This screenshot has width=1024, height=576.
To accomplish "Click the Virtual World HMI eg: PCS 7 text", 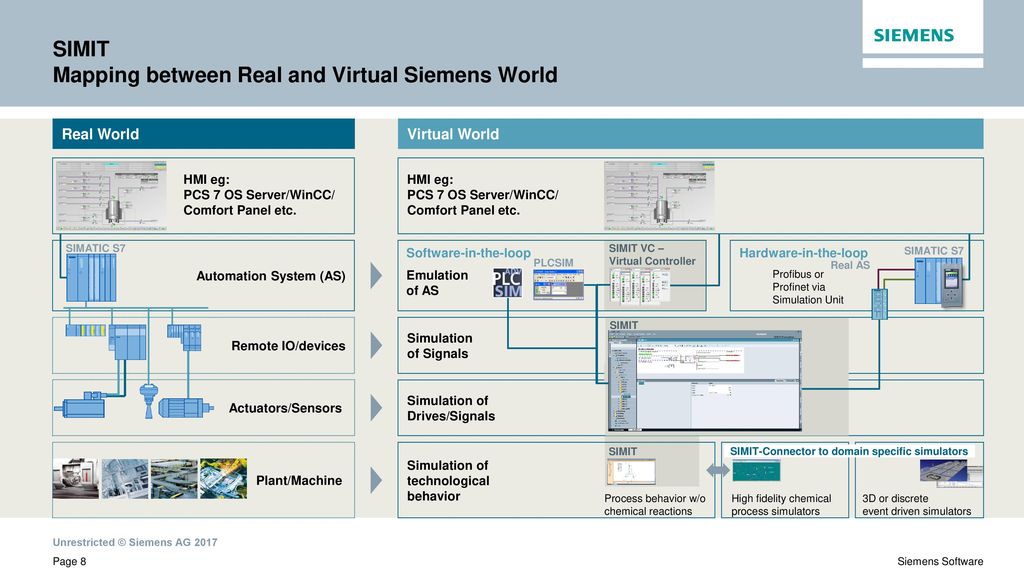I will (x=483, y=195).
